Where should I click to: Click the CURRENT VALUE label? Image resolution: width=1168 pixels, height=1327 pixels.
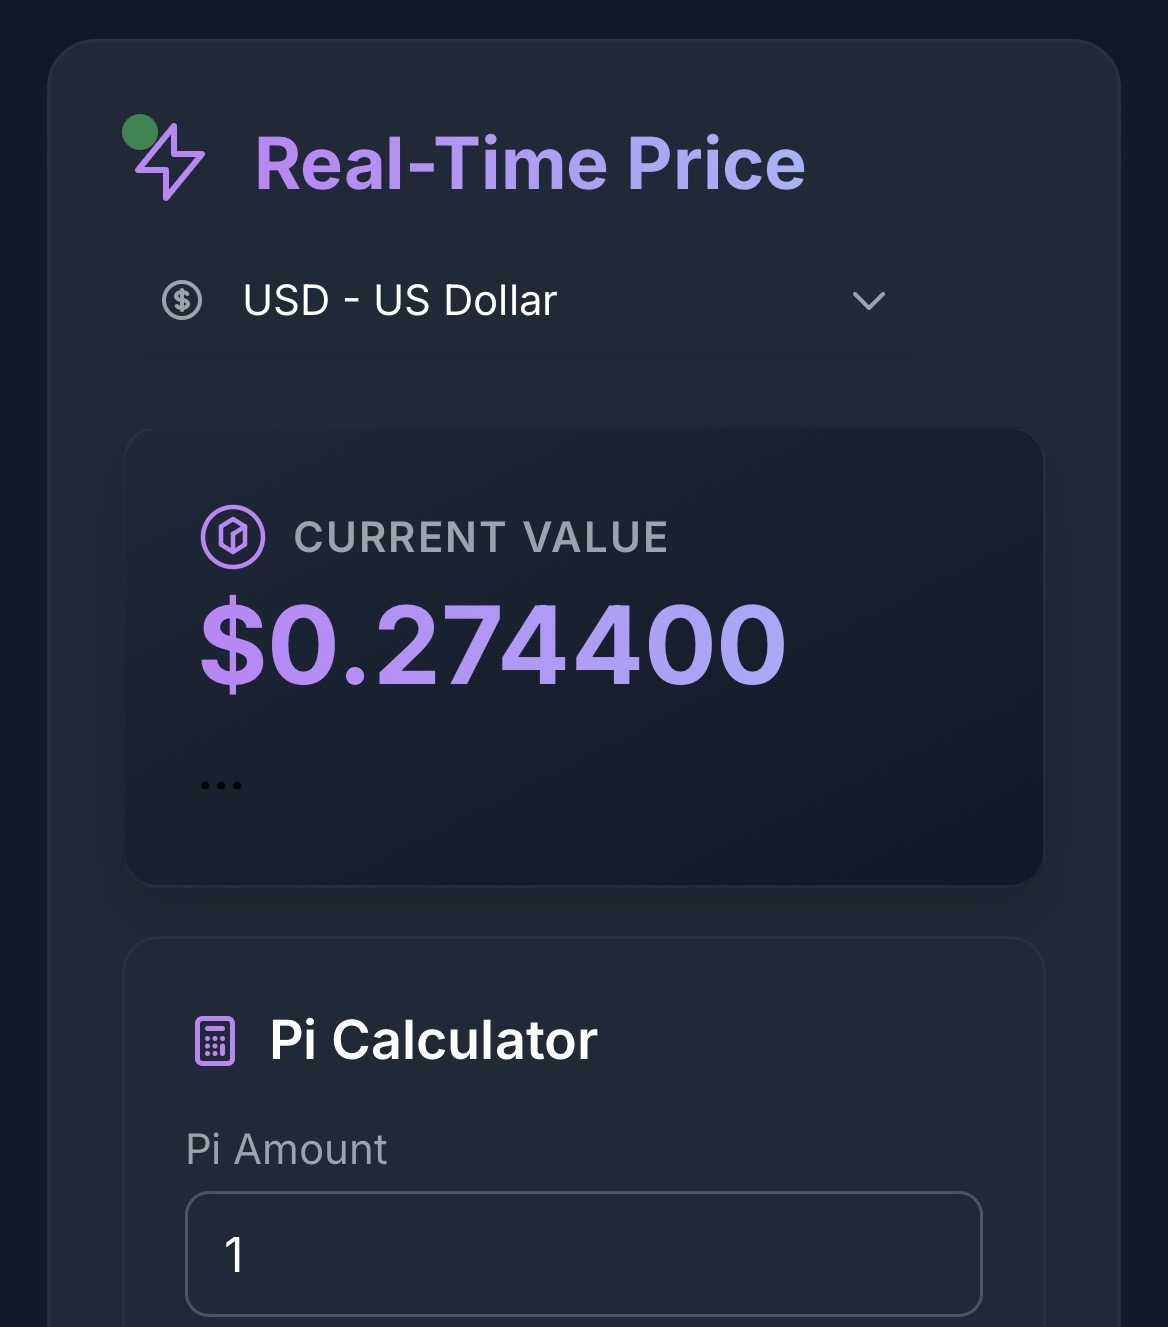pos(481,537)
